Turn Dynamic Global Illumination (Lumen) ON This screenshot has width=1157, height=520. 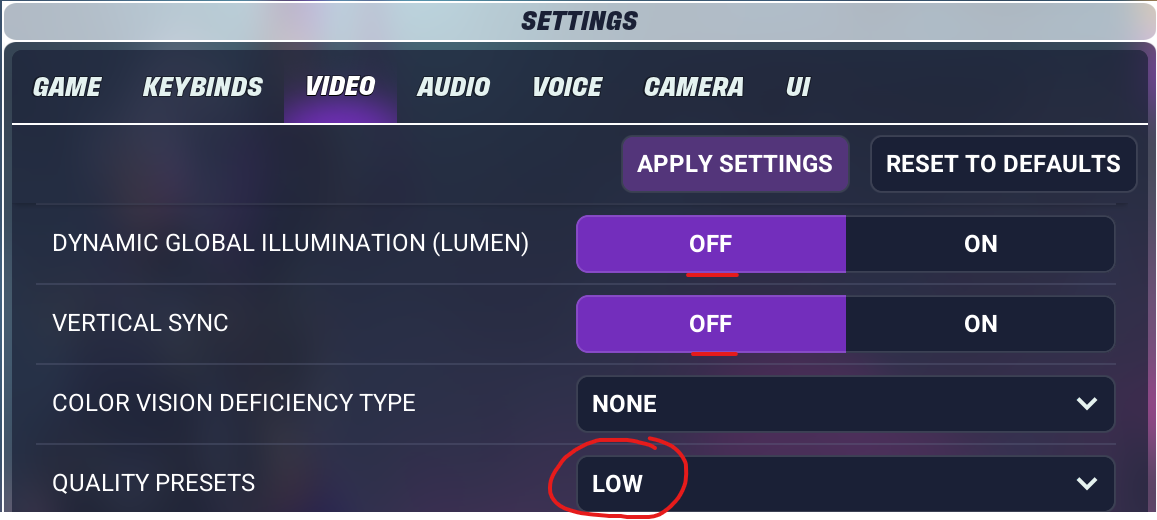pyautogui.click(x=980, y=244)
